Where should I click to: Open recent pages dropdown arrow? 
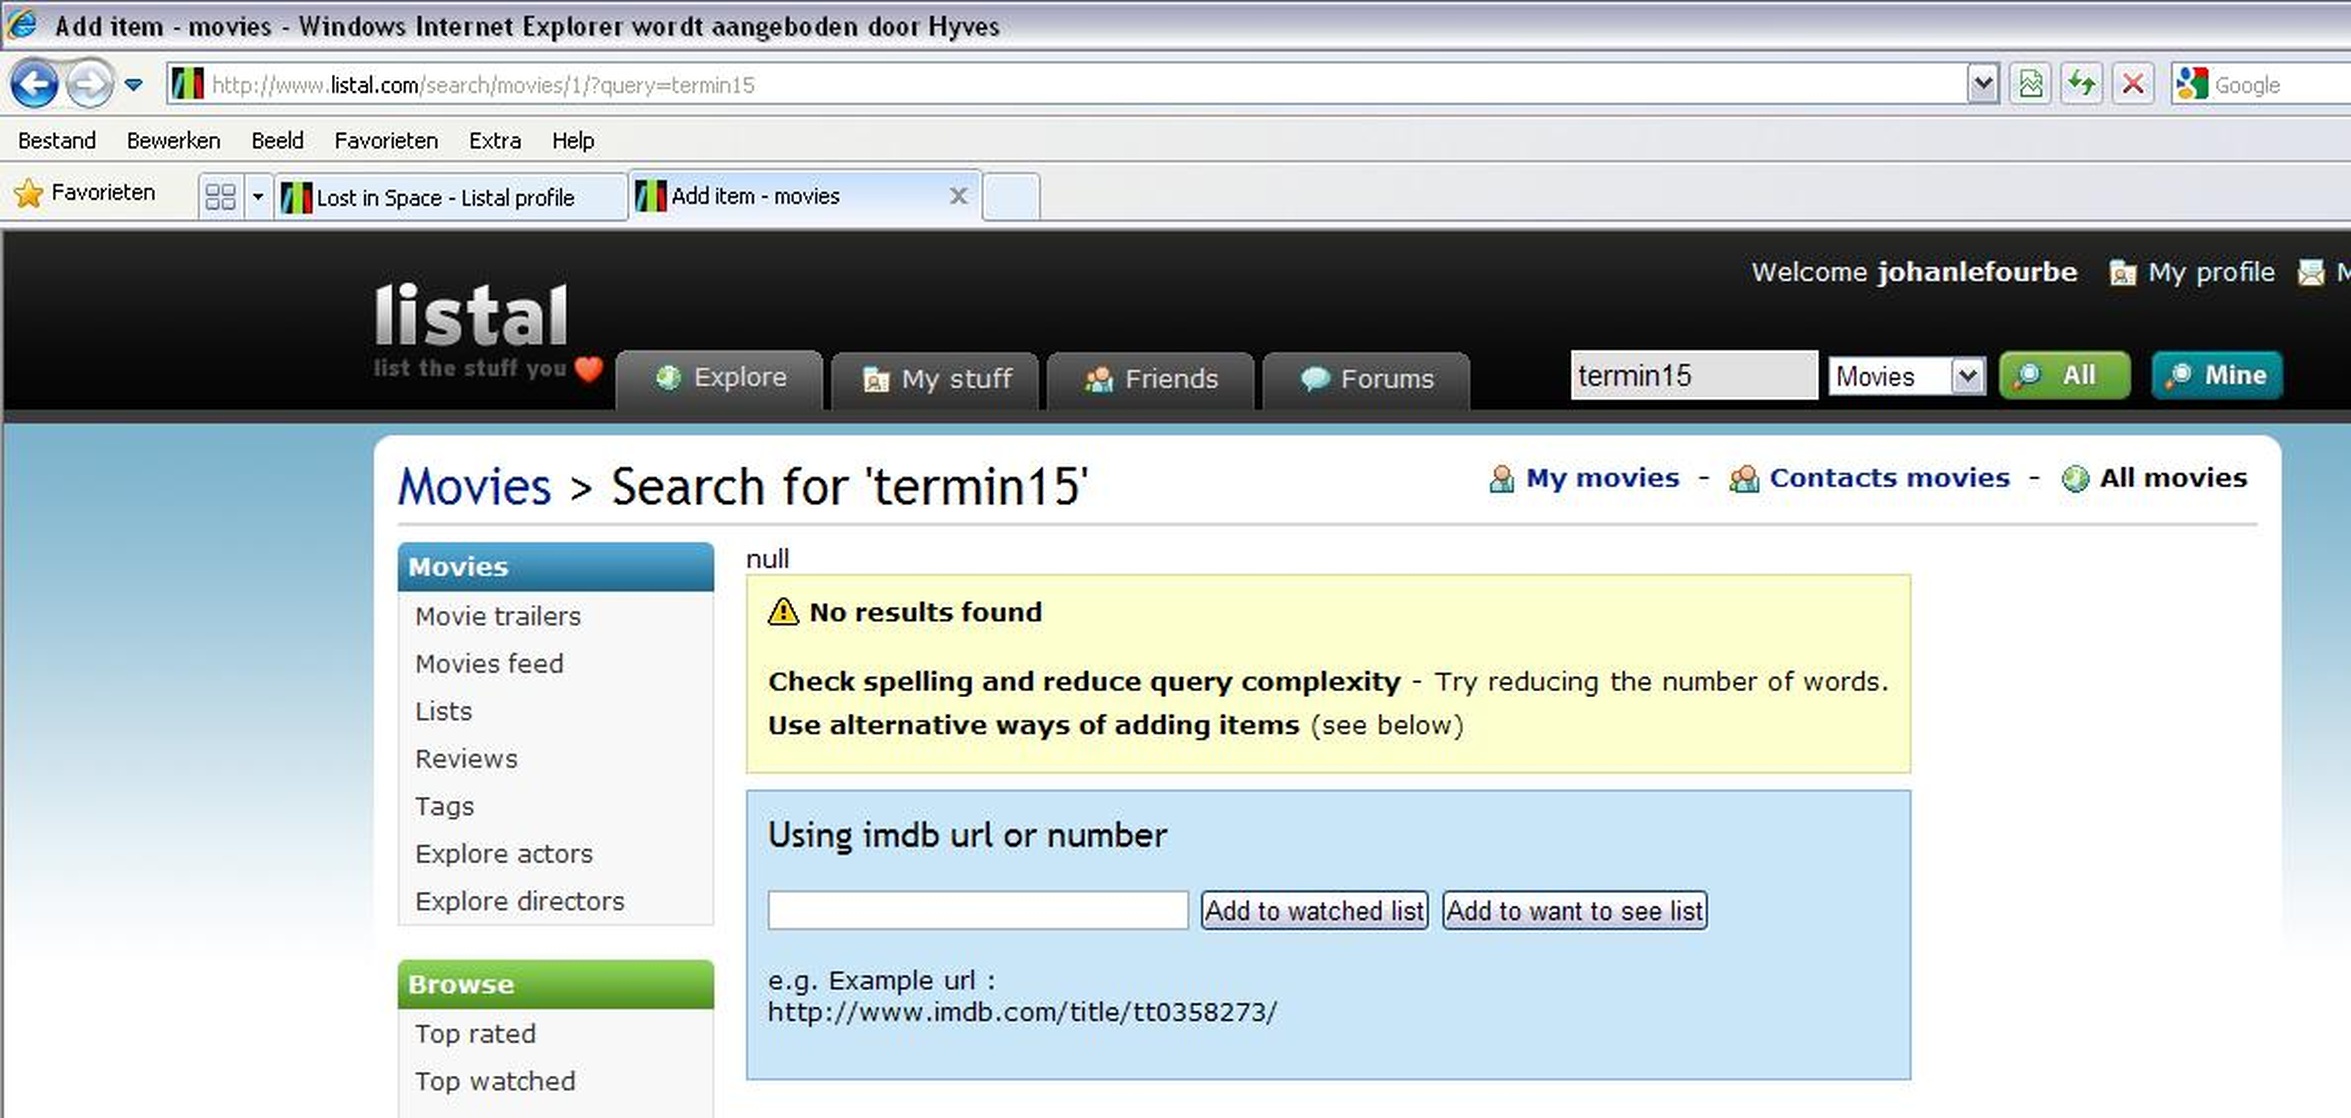(134, 85)
